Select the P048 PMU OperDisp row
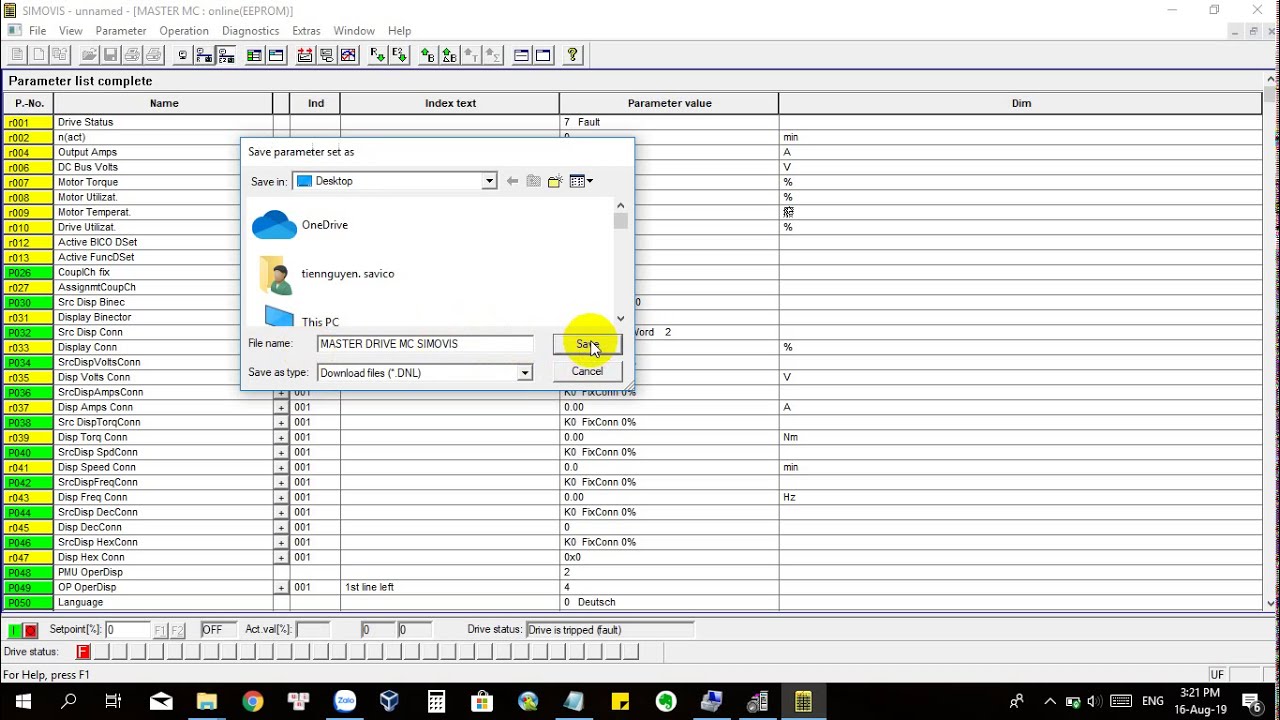Viewport: 1280px width, 720px height. [x=632, y=572]
